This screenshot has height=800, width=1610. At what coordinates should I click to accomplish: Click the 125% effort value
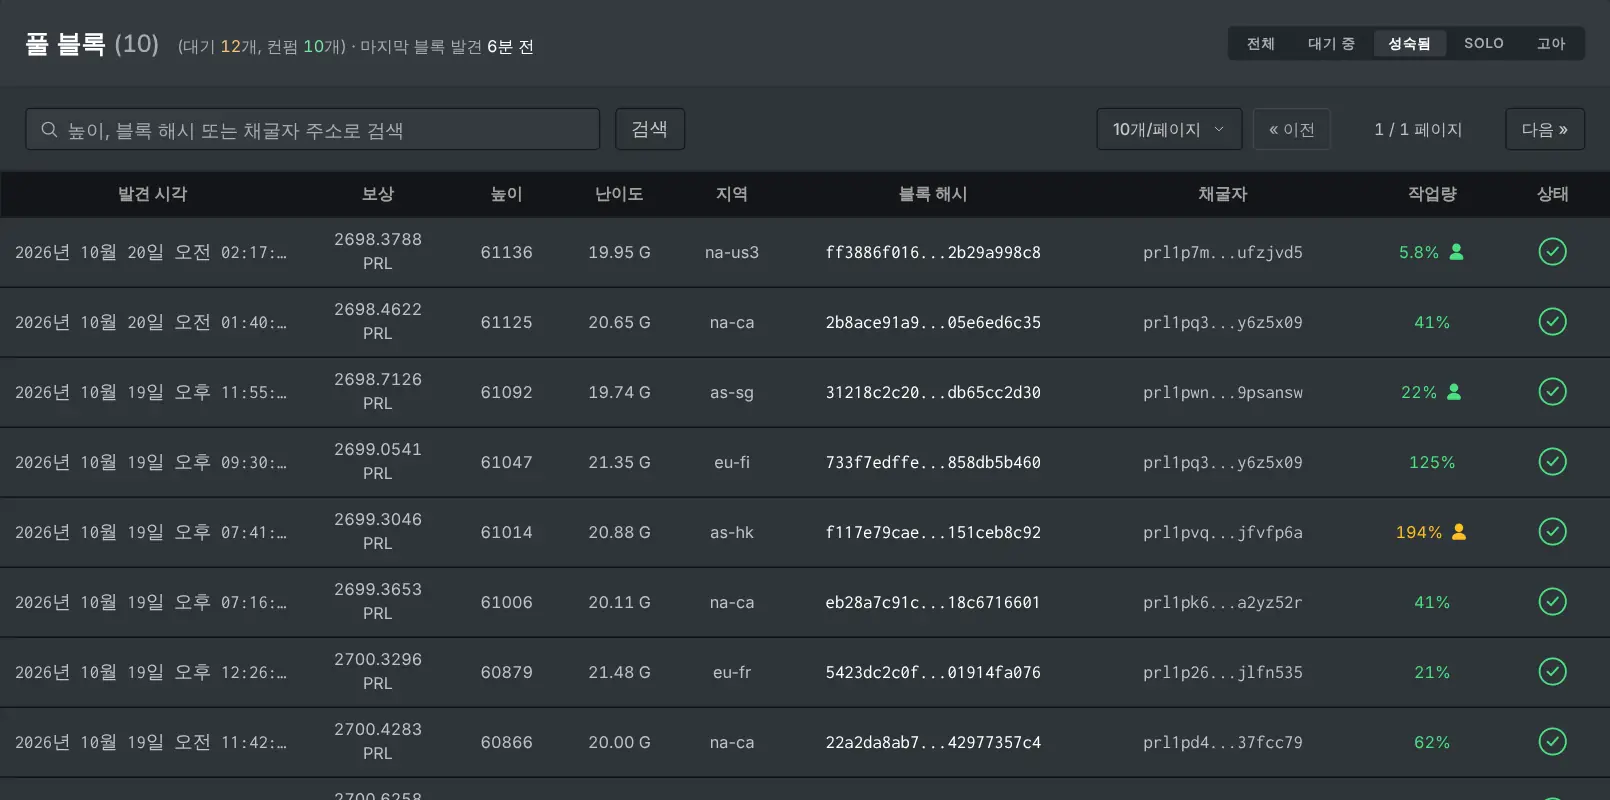pyautogui.click(x=1432, y=463)
